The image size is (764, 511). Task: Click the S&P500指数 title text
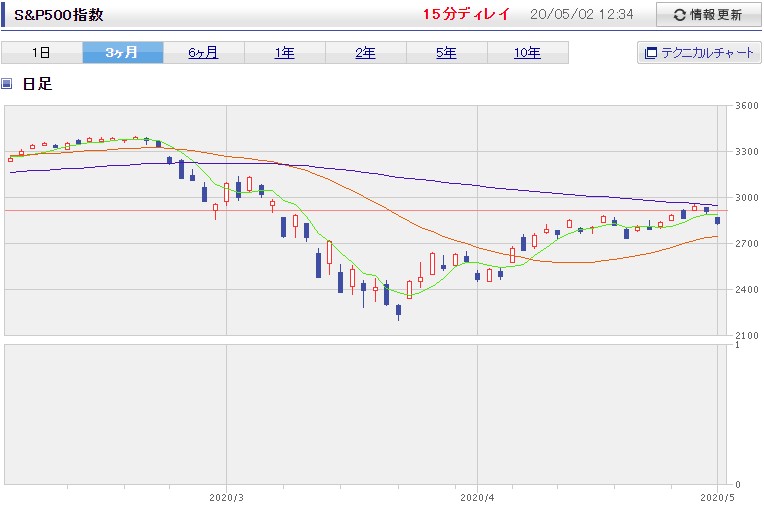pos(59,15)
